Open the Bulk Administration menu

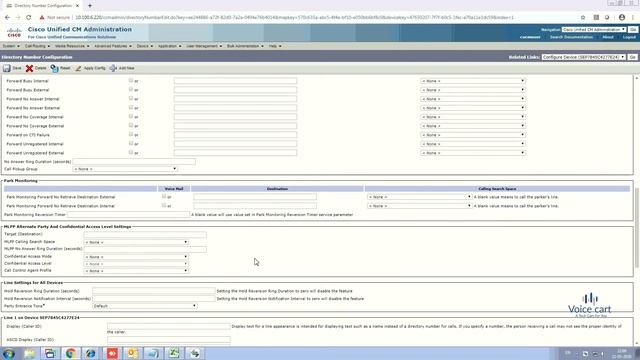click(245, 46)
